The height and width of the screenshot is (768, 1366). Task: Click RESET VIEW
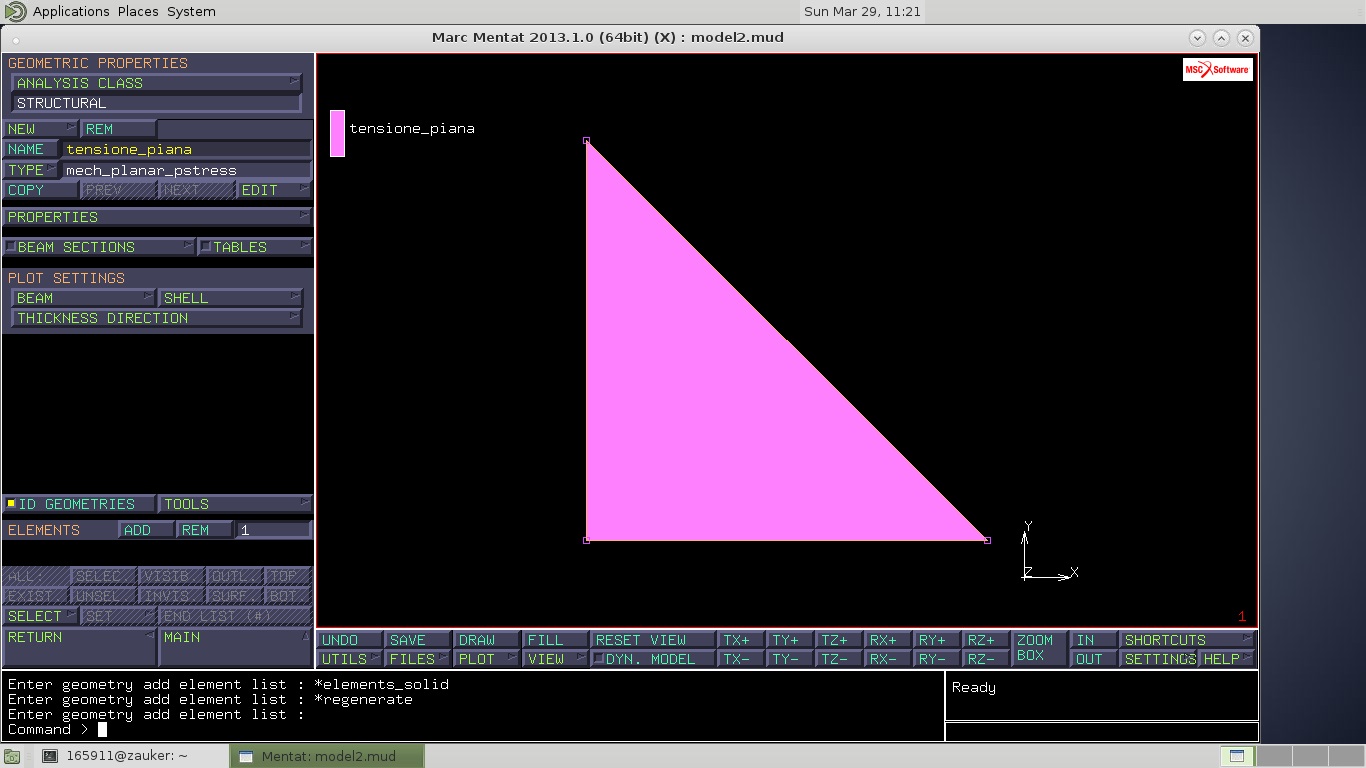tap(653, 640)
